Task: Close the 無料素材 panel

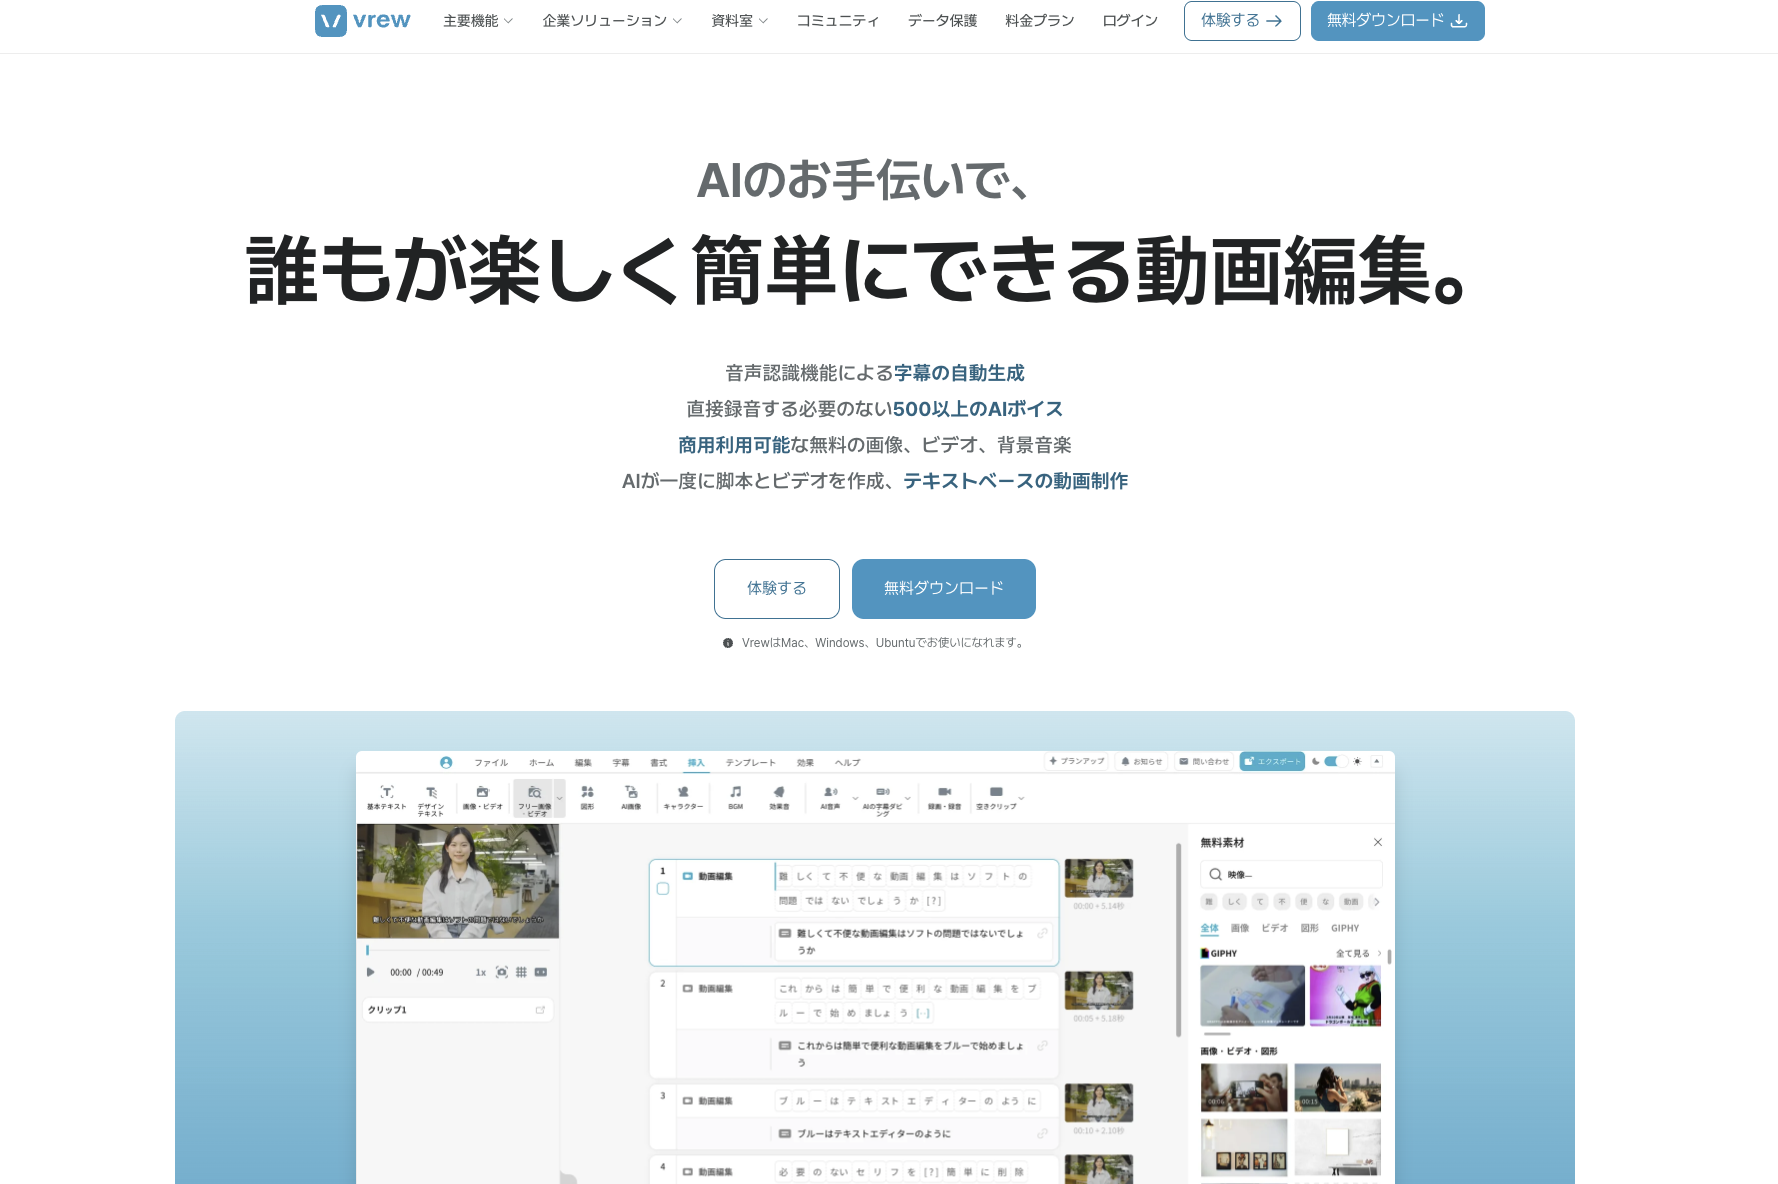Action: click(x=1378, y=842)
